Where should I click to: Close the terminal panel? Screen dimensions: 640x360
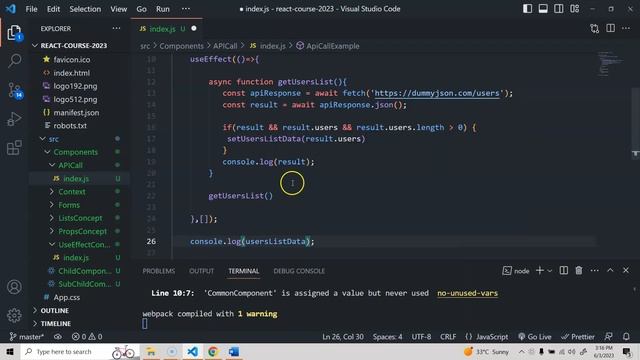tap(626, 270)
